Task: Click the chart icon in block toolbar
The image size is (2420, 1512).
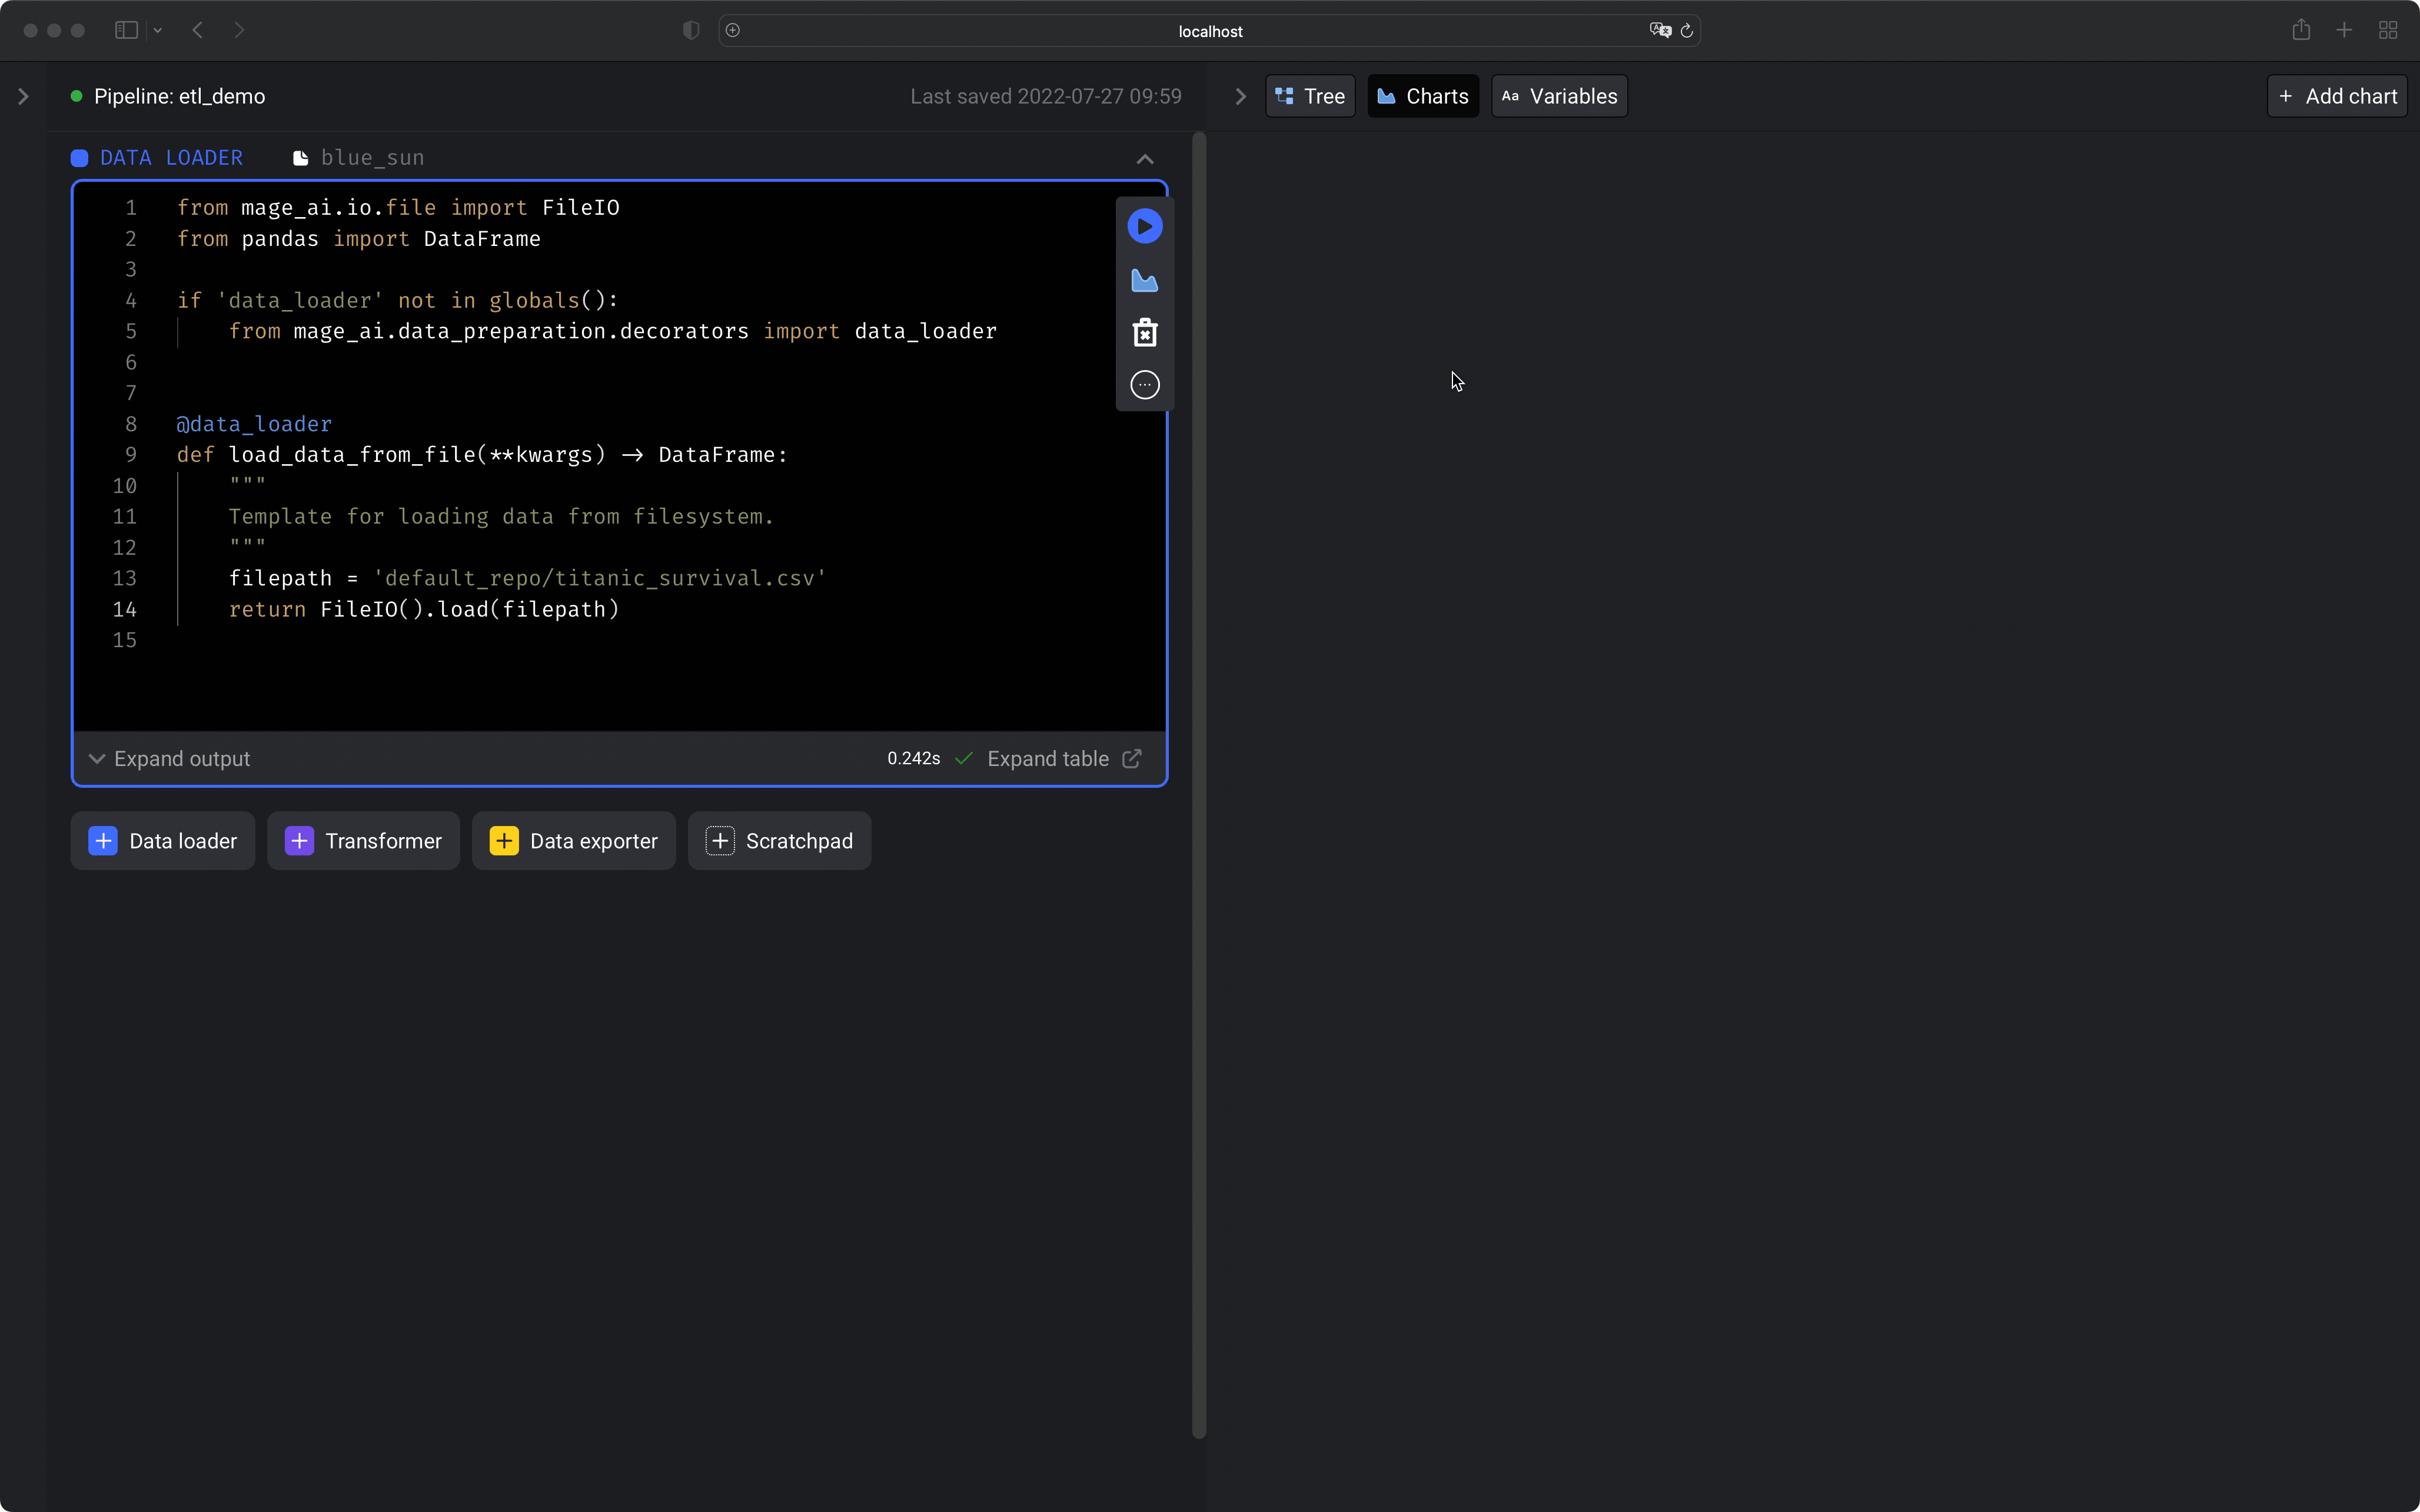Action: 1144,281
